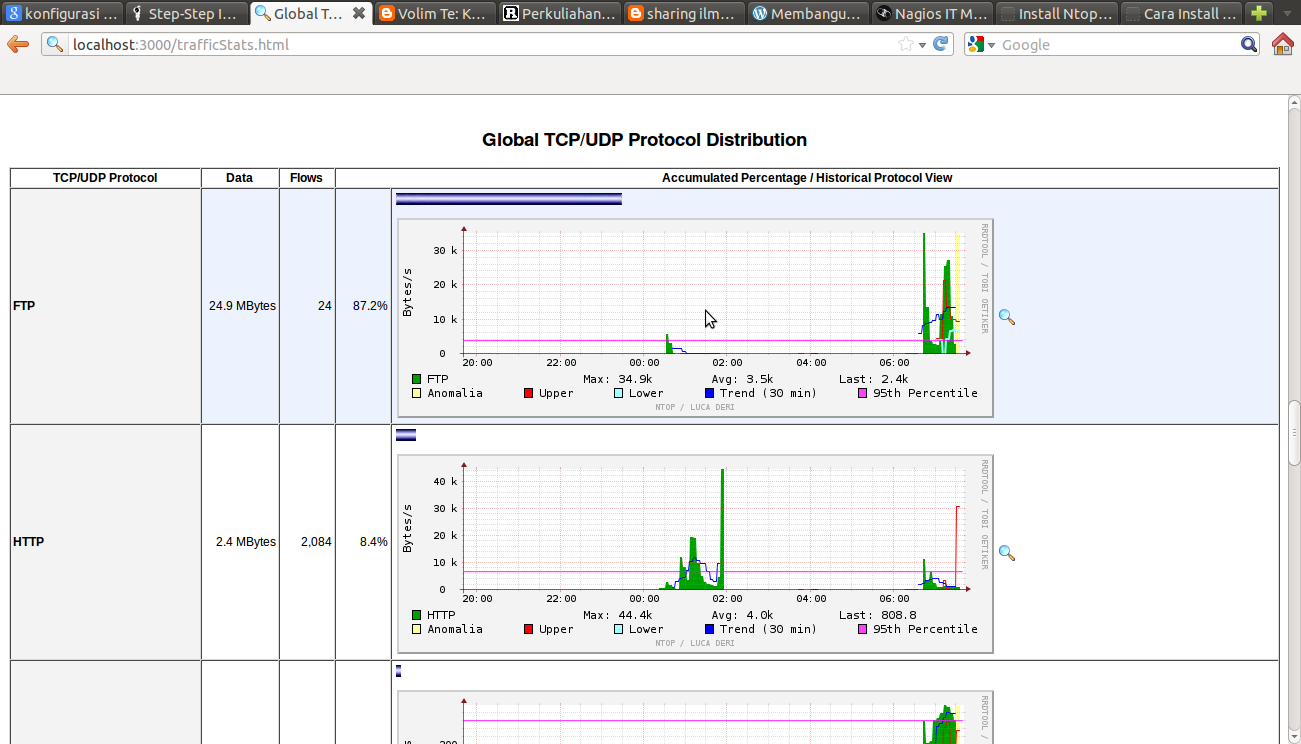Open the HTTP historical traffic graph
Viewport: 1301px width, 744px height.
695,553
